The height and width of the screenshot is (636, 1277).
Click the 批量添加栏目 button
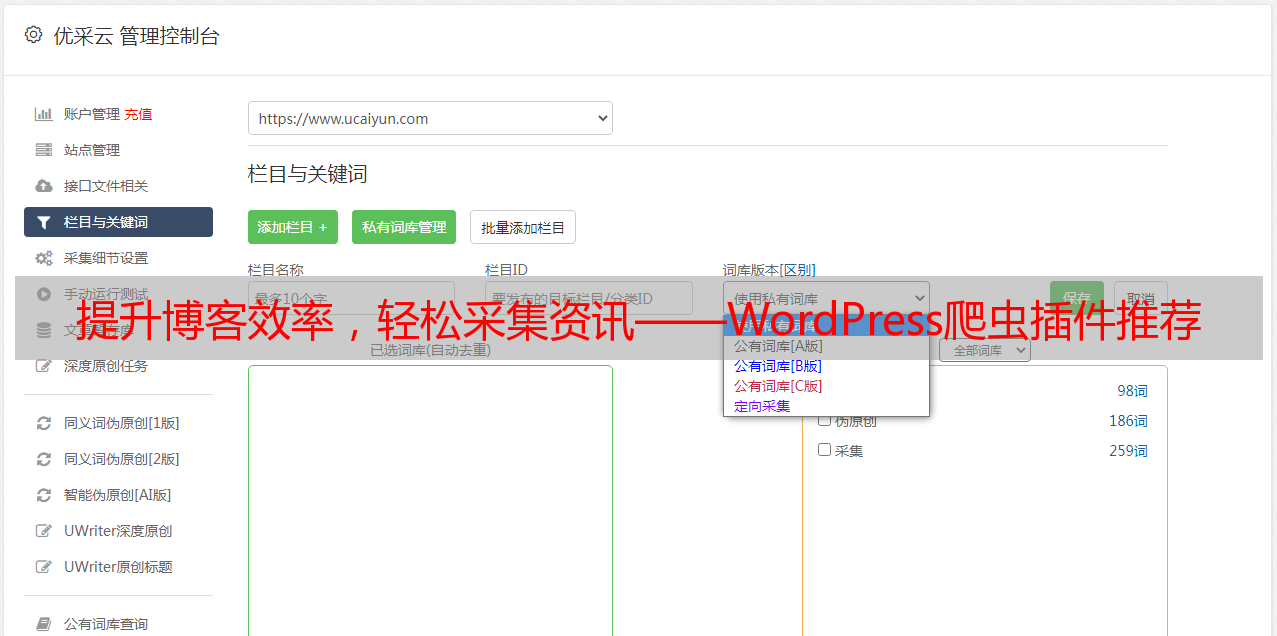pyautogui.click(x=523, y=227)
